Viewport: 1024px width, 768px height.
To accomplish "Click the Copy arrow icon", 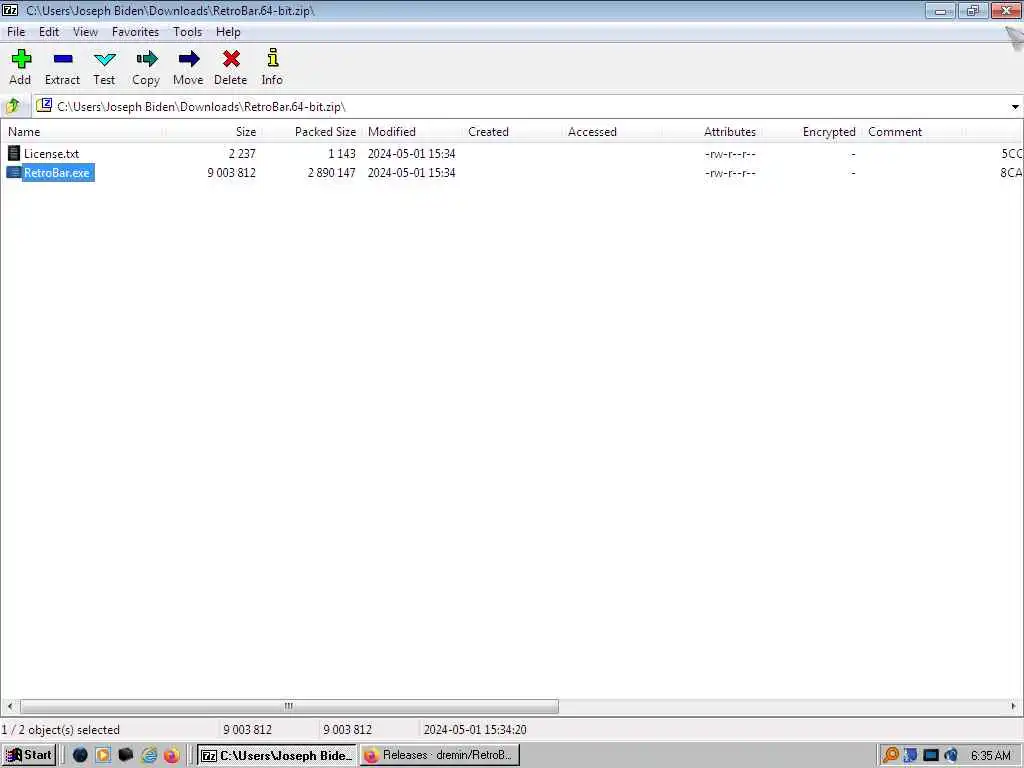I will click(146, 59).
